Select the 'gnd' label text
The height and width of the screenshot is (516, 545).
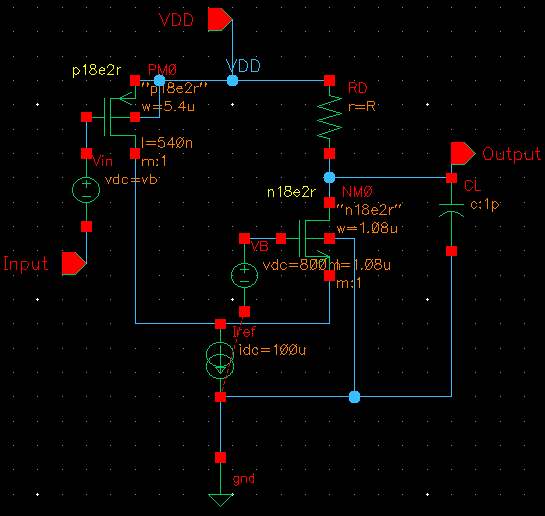244,479
